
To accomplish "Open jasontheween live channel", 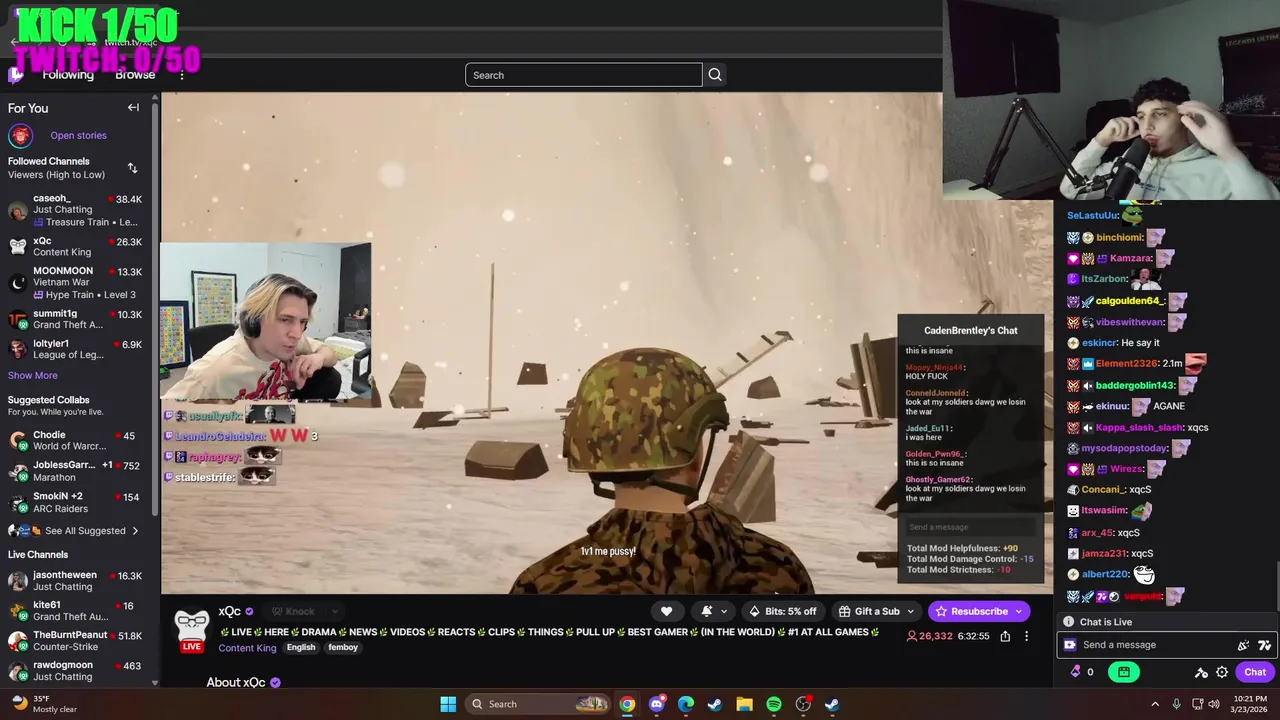I will pyautogui.click(x=75, y=581).
